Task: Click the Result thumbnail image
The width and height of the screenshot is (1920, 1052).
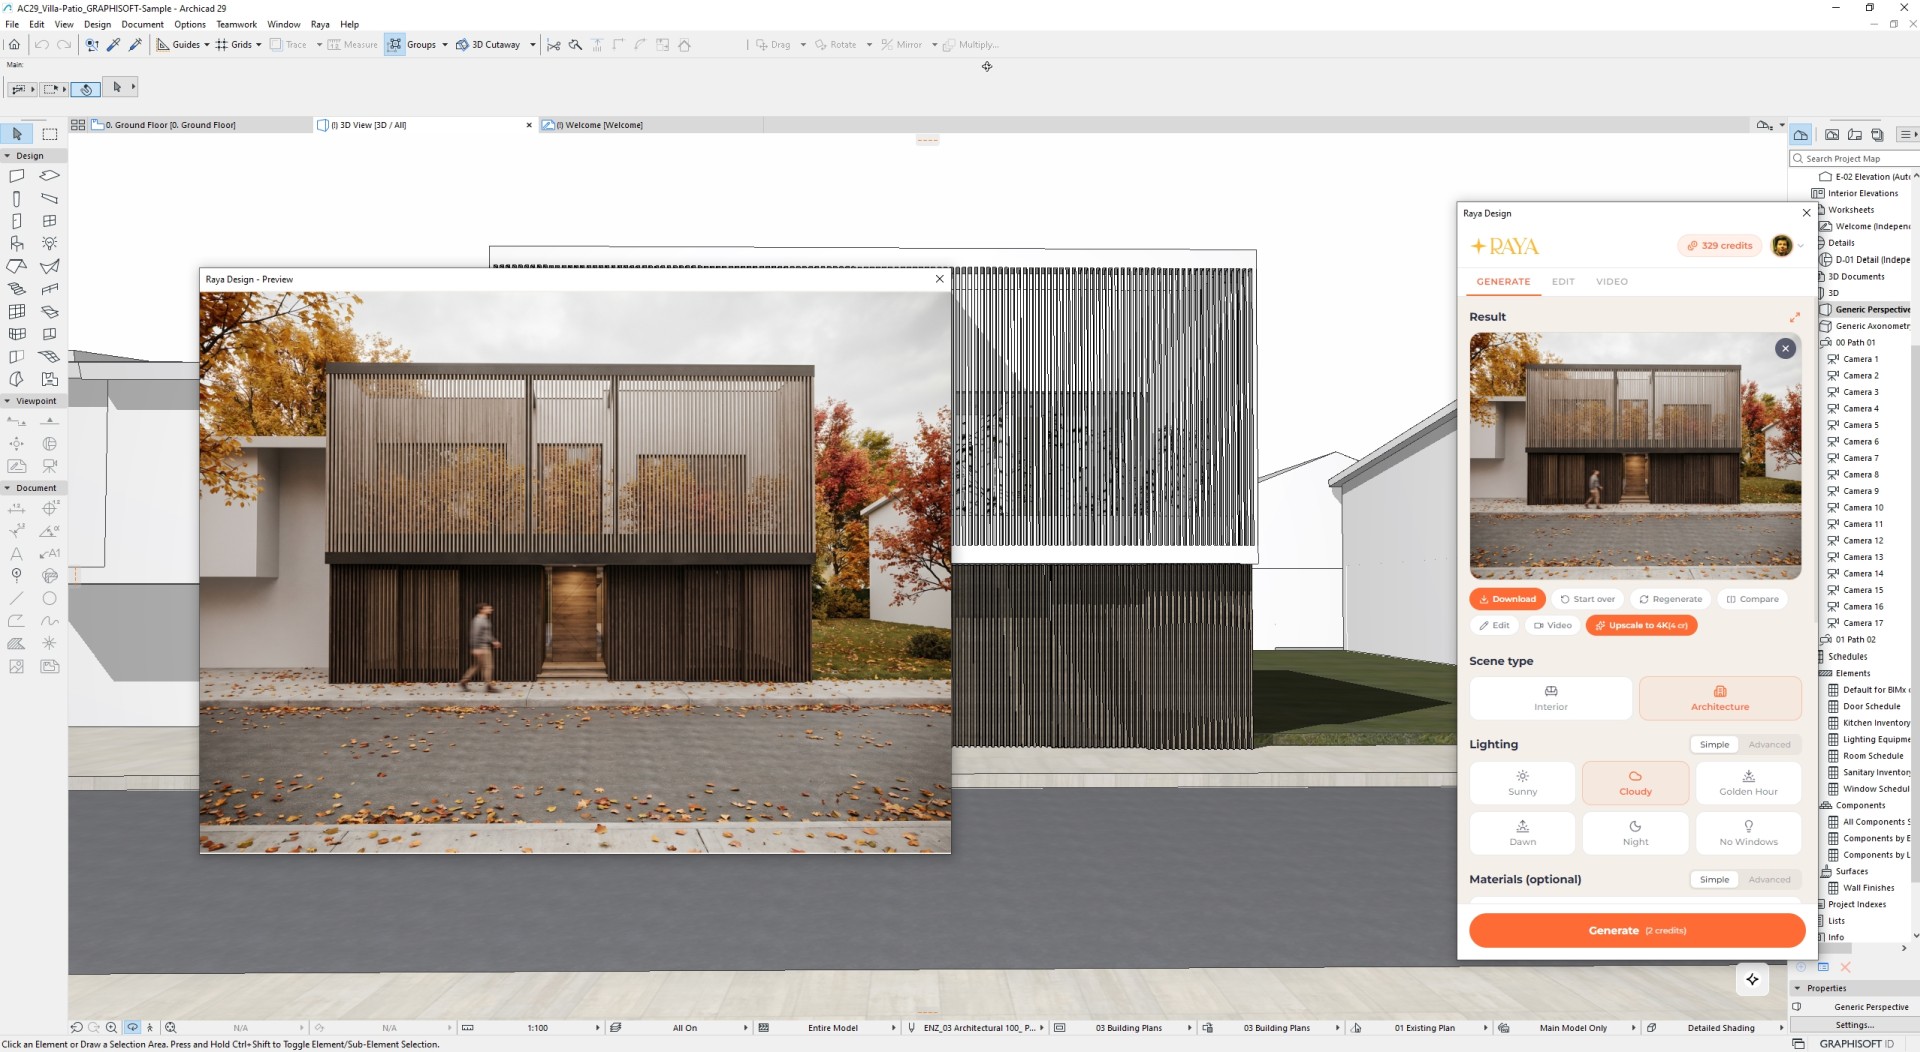Action: [1635, 456]
